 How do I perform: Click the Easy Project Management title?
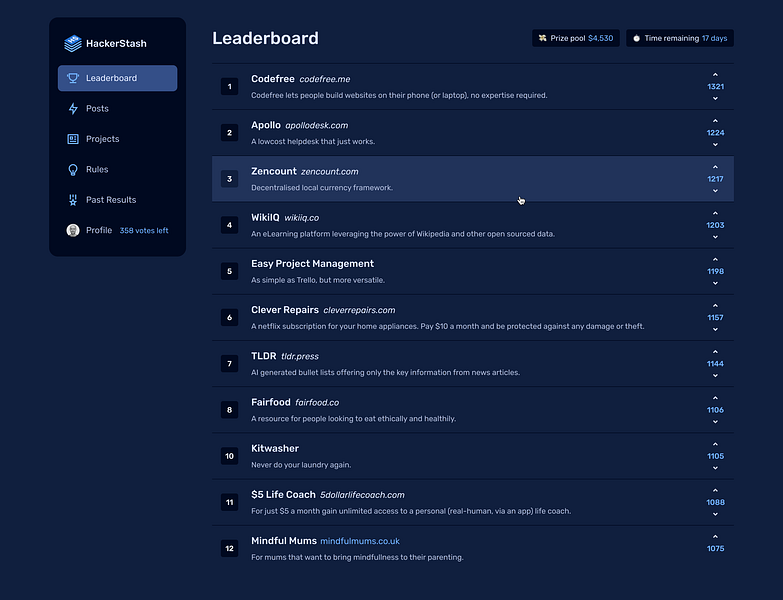(x=313, y=264)
